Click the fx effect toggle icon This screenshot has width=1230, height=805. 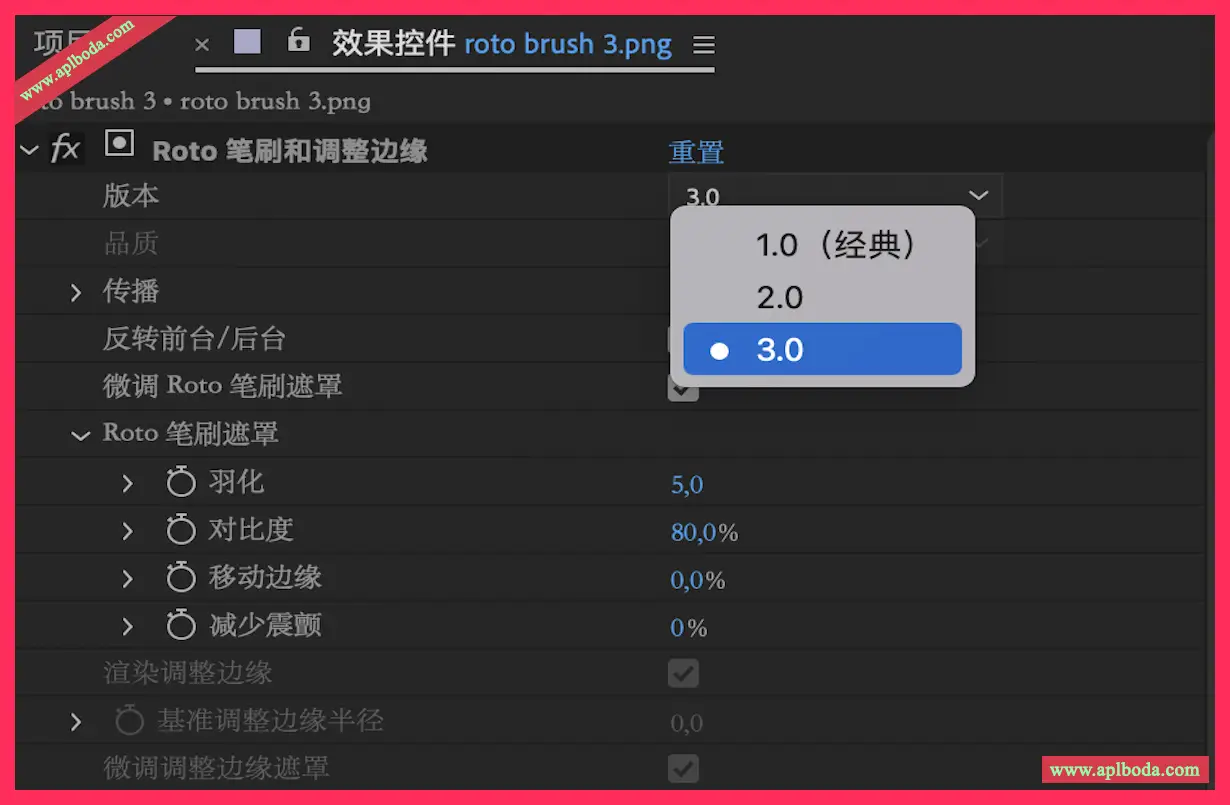(65, 149)
